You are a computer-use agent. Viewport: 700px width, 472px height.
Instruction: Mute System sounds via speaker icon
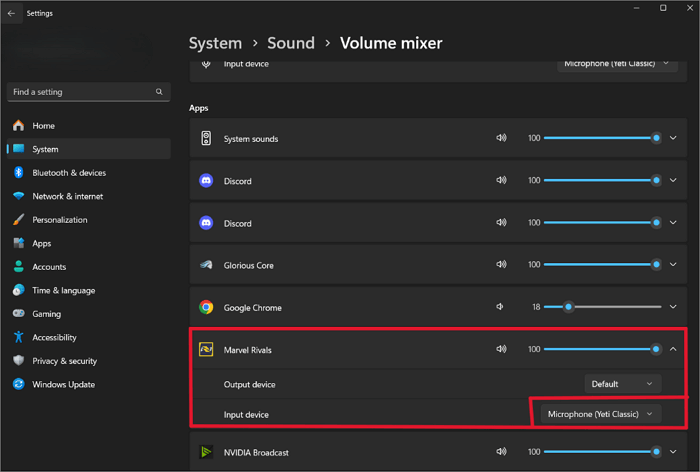pyautogui.click(x=501, y=138)
